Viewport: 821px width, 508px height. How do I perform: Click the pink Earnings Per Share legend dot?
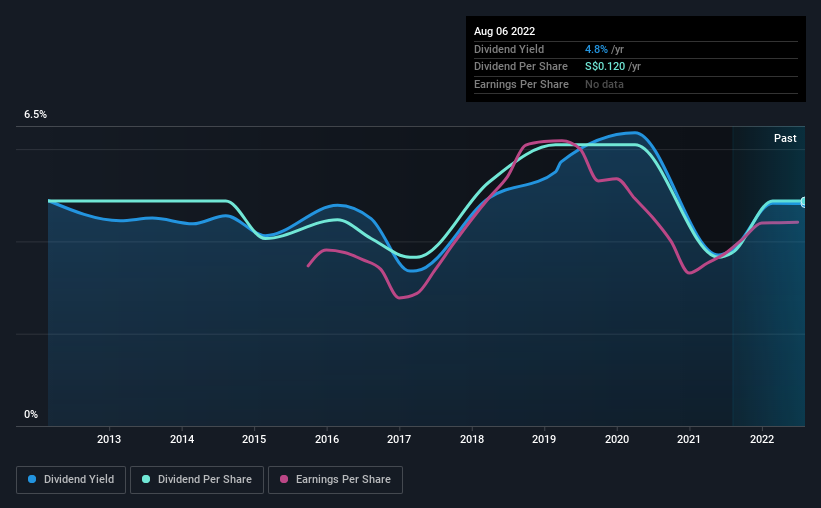click(284, 479)
